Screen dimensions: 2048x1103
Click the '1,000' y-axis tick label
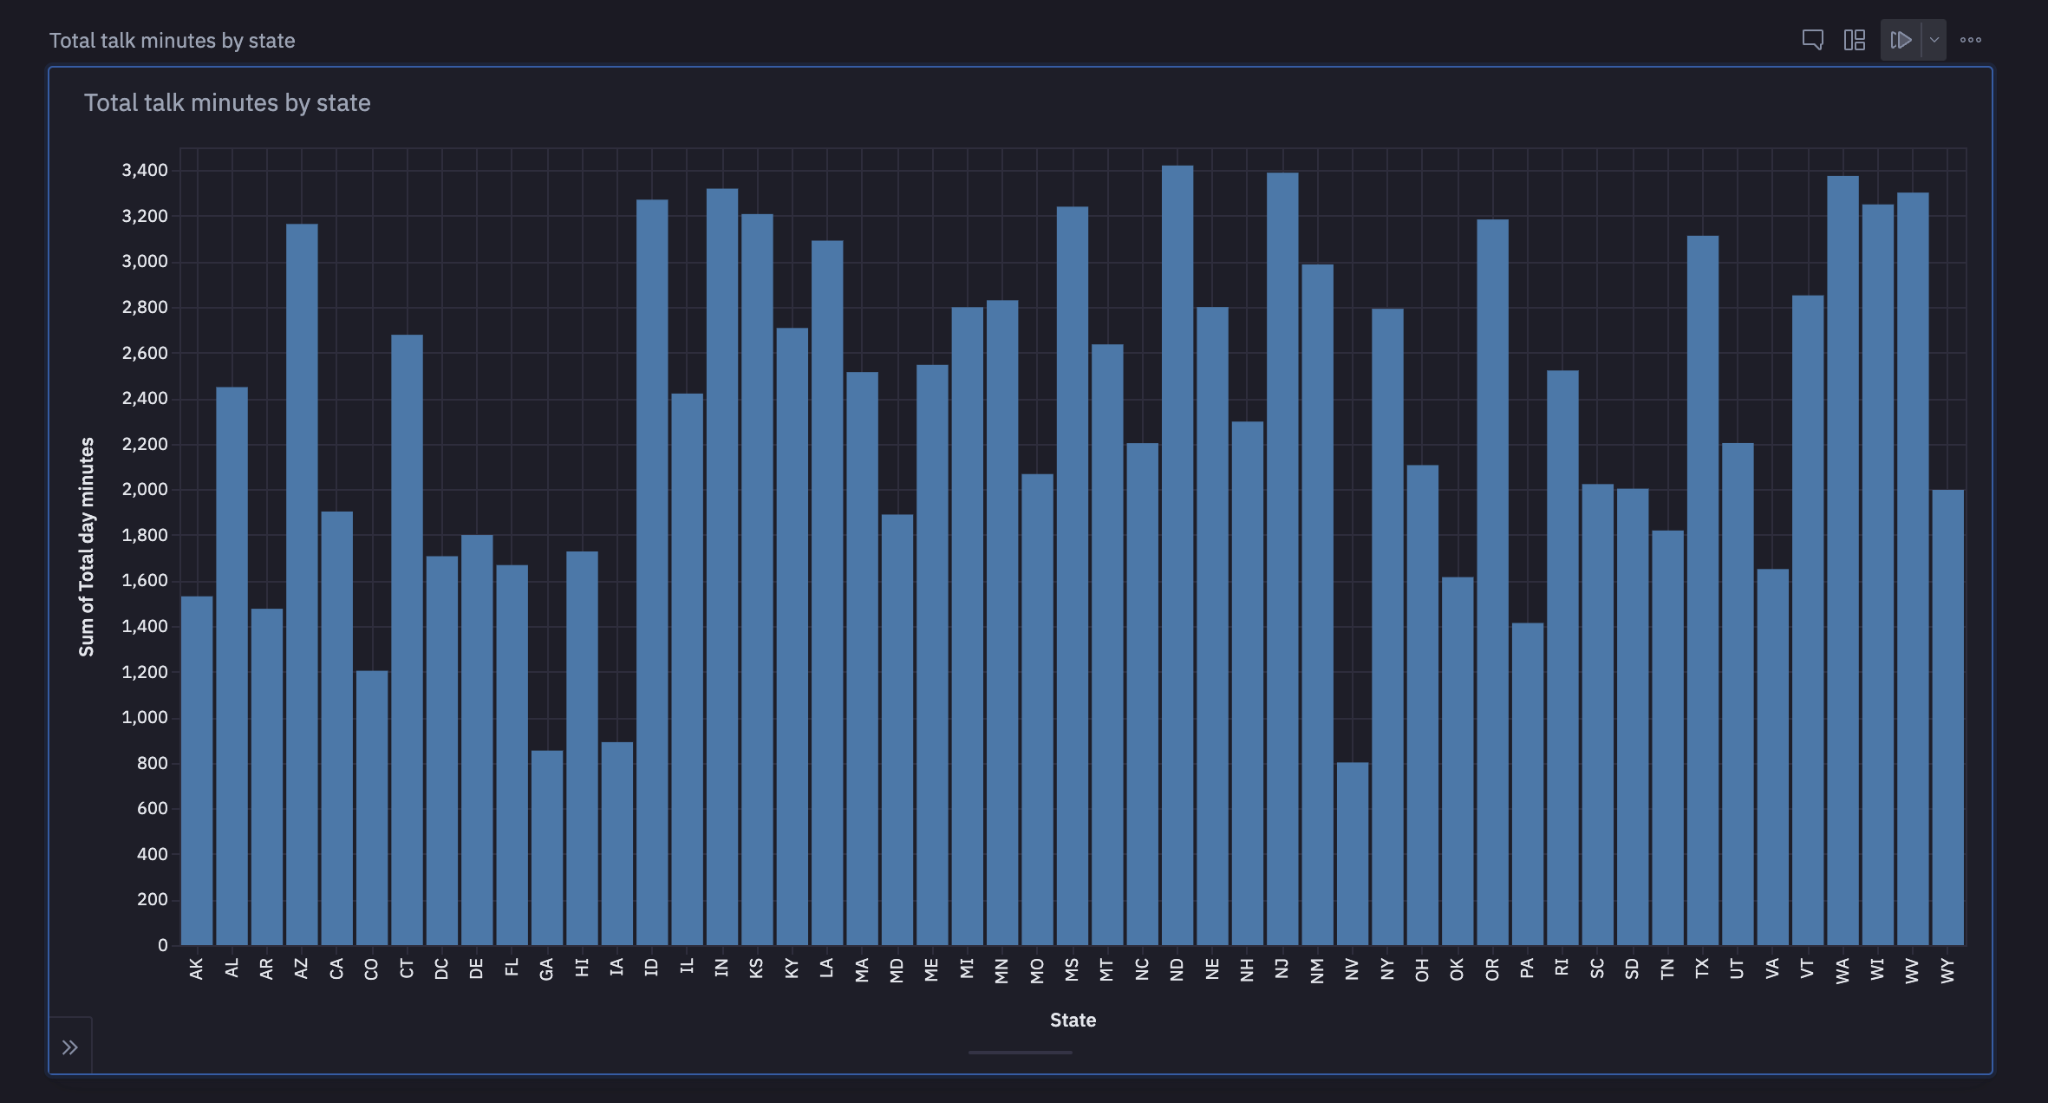coord(145,717)
